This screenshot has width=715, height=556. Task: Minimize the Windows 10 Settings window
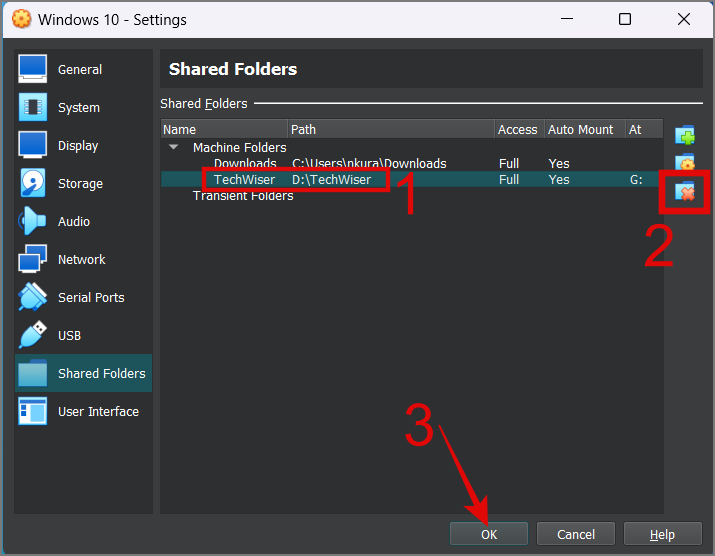tap(567, 19)
